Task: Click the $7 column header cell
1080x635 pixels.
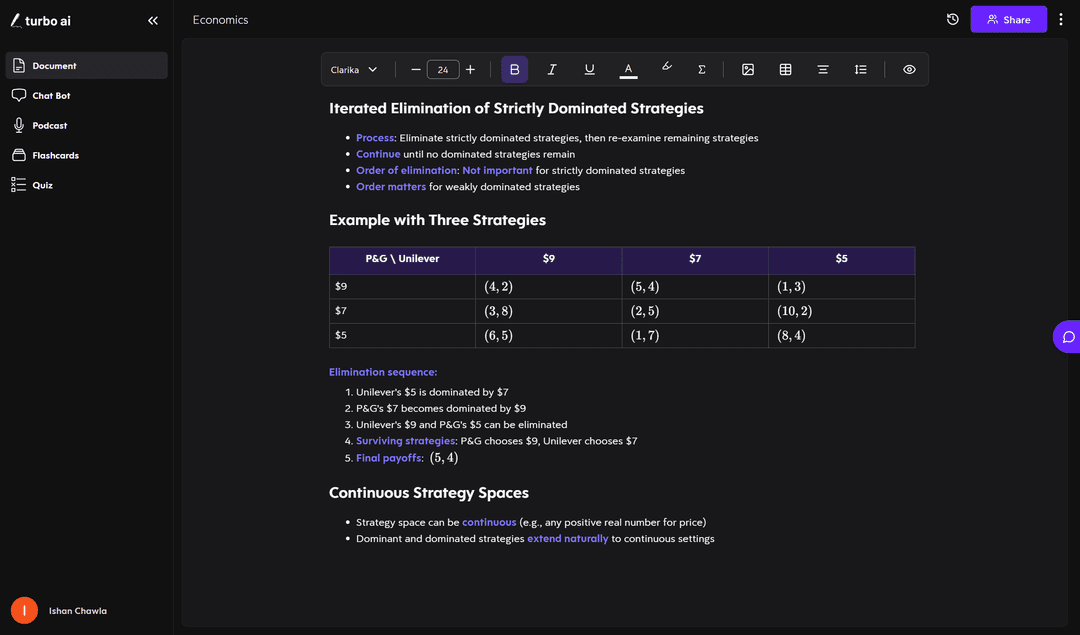Action: click(695, 259)
